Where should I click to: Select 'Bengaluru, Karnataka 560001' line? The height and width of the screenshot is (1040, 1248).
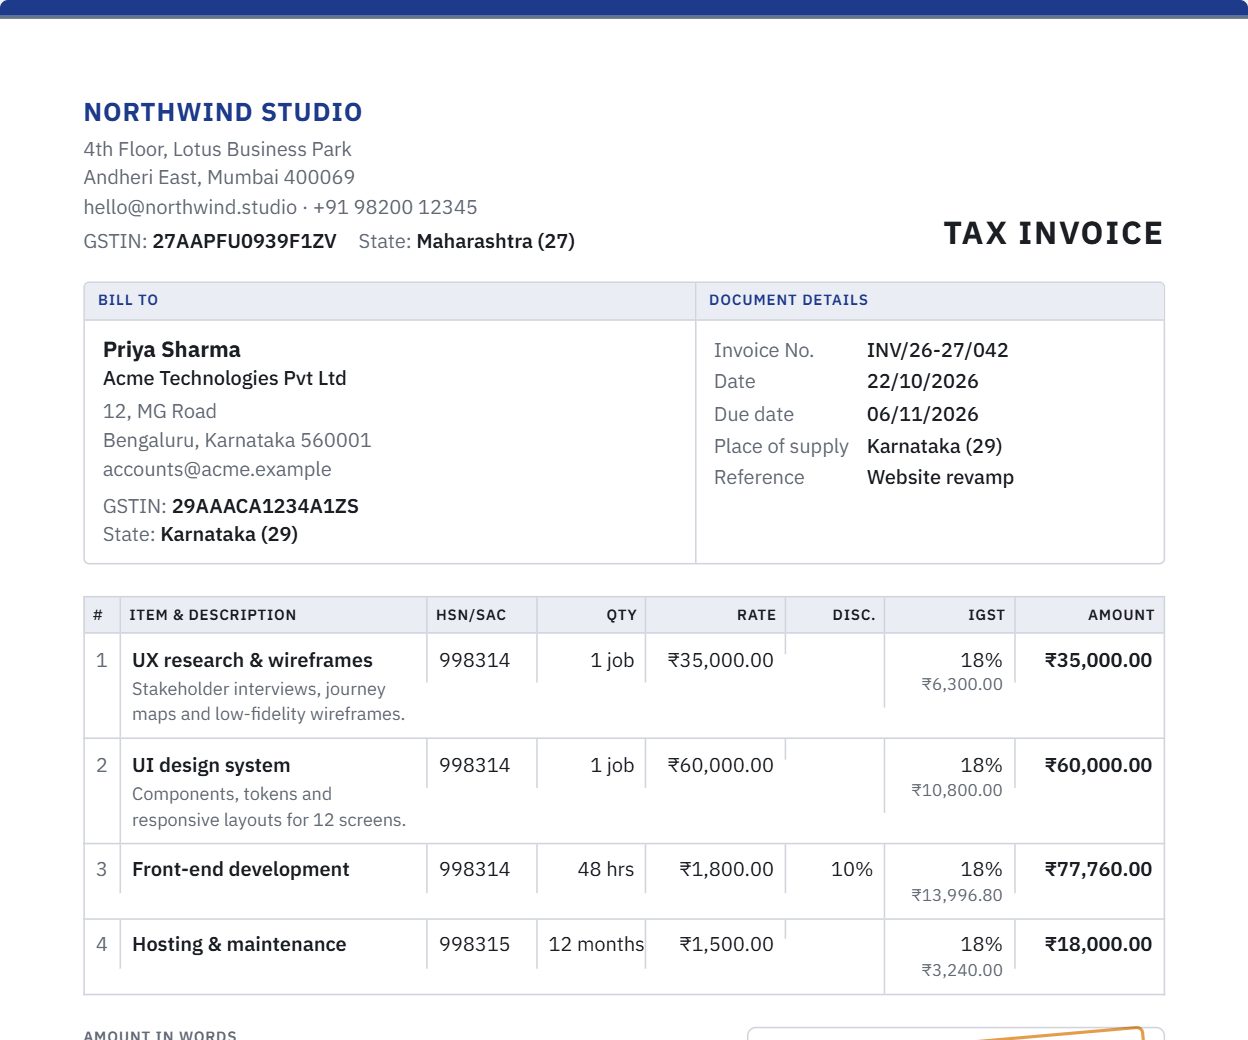[x=237, y=440]
